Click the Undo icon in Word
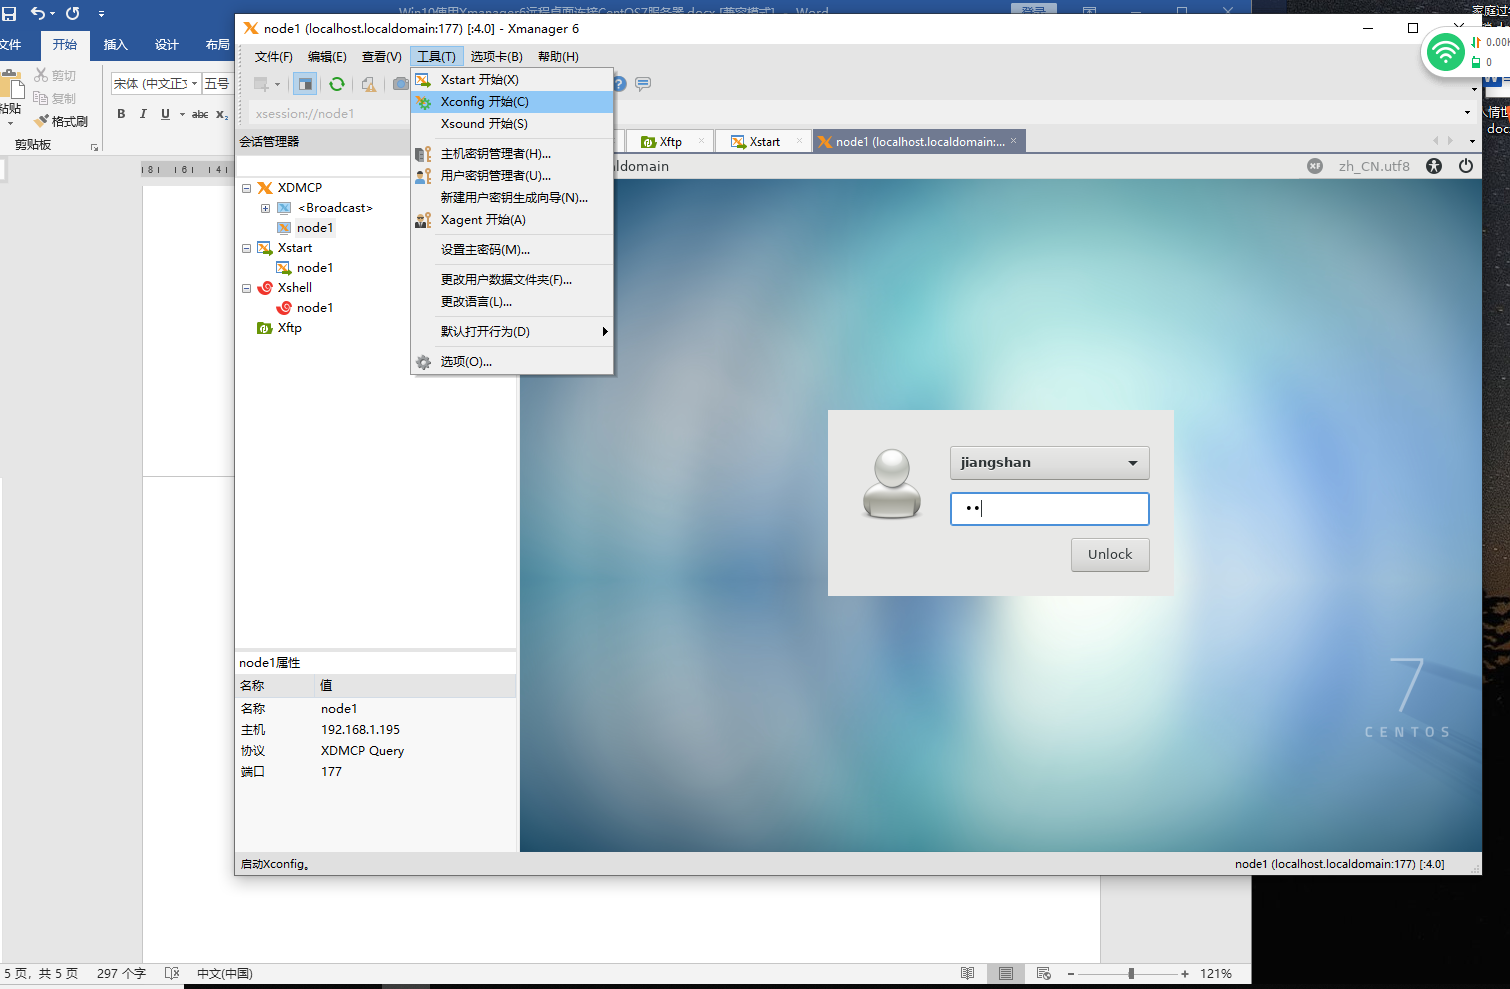 click(38, 13)
